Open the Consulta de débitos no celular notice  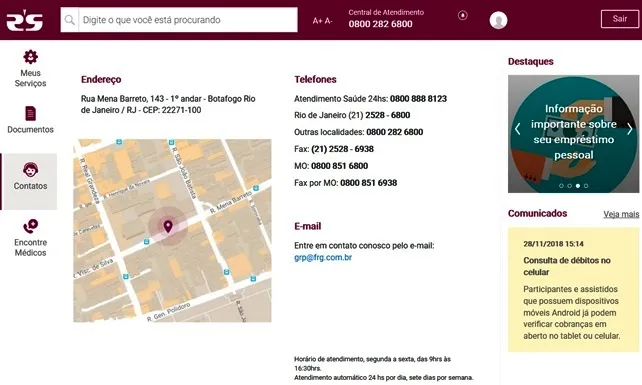567,266
